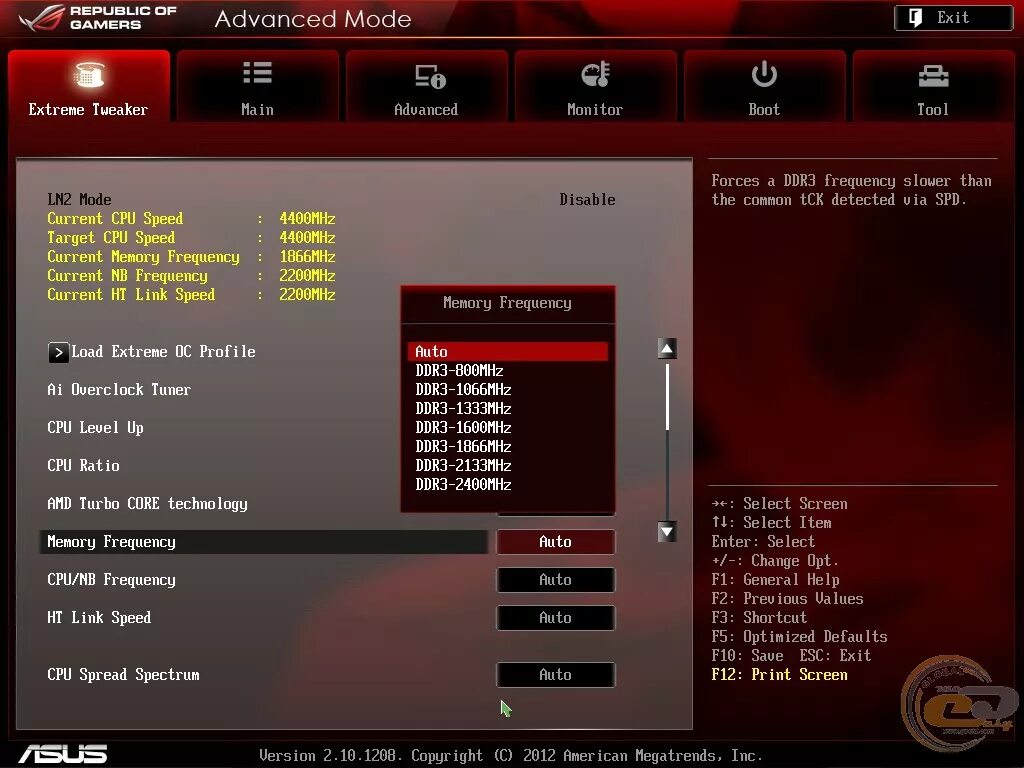Viewport: 1024px width, 768px height.
Task: Click the Memory Frequency popup title
Action: pos(507,303)
